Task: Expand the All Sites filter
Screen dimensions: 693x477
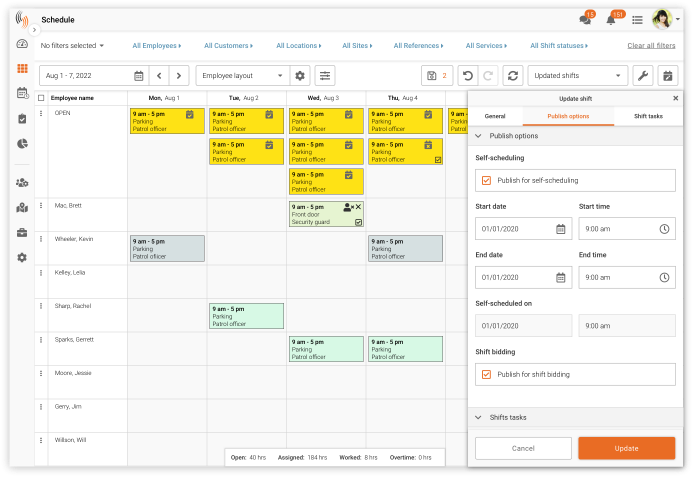Action: point(357,46)
